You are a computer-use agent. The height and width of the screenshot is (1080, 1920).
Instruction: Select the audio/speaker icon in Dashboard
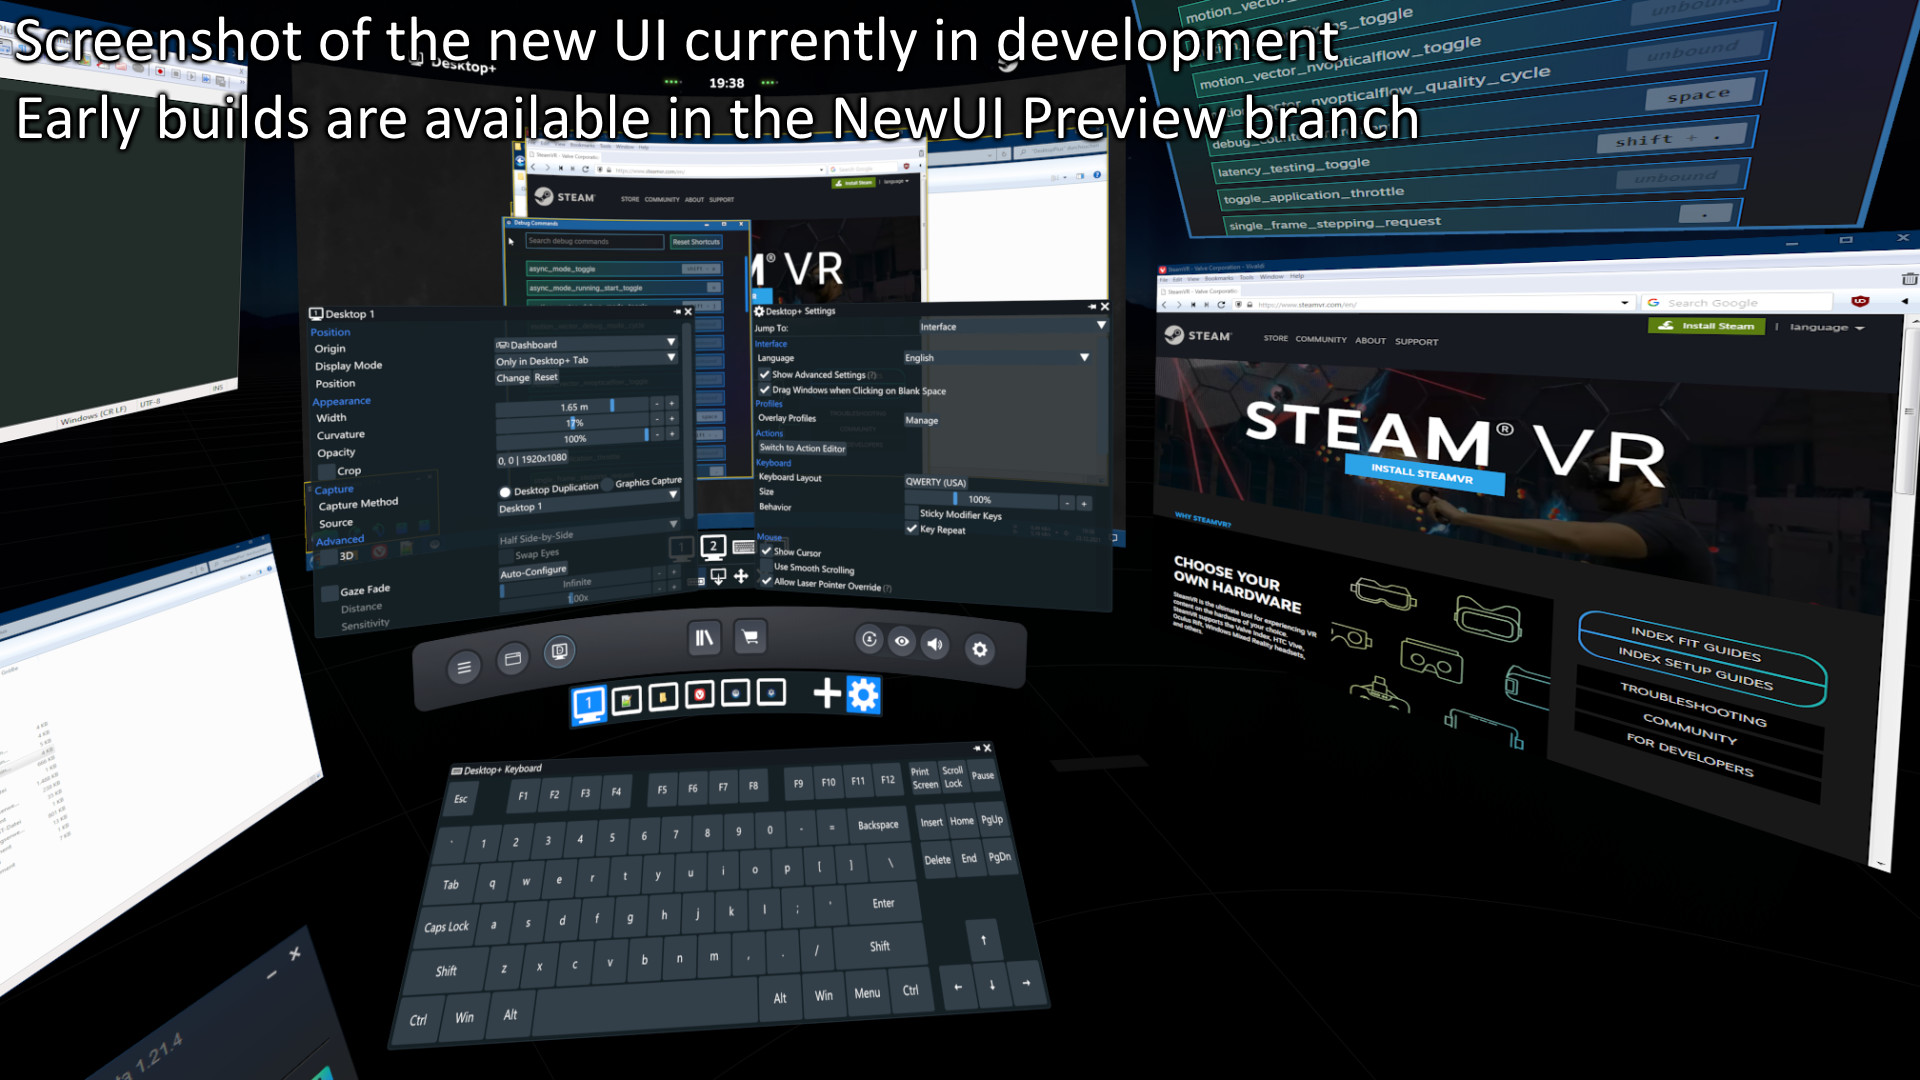(935, 644)
